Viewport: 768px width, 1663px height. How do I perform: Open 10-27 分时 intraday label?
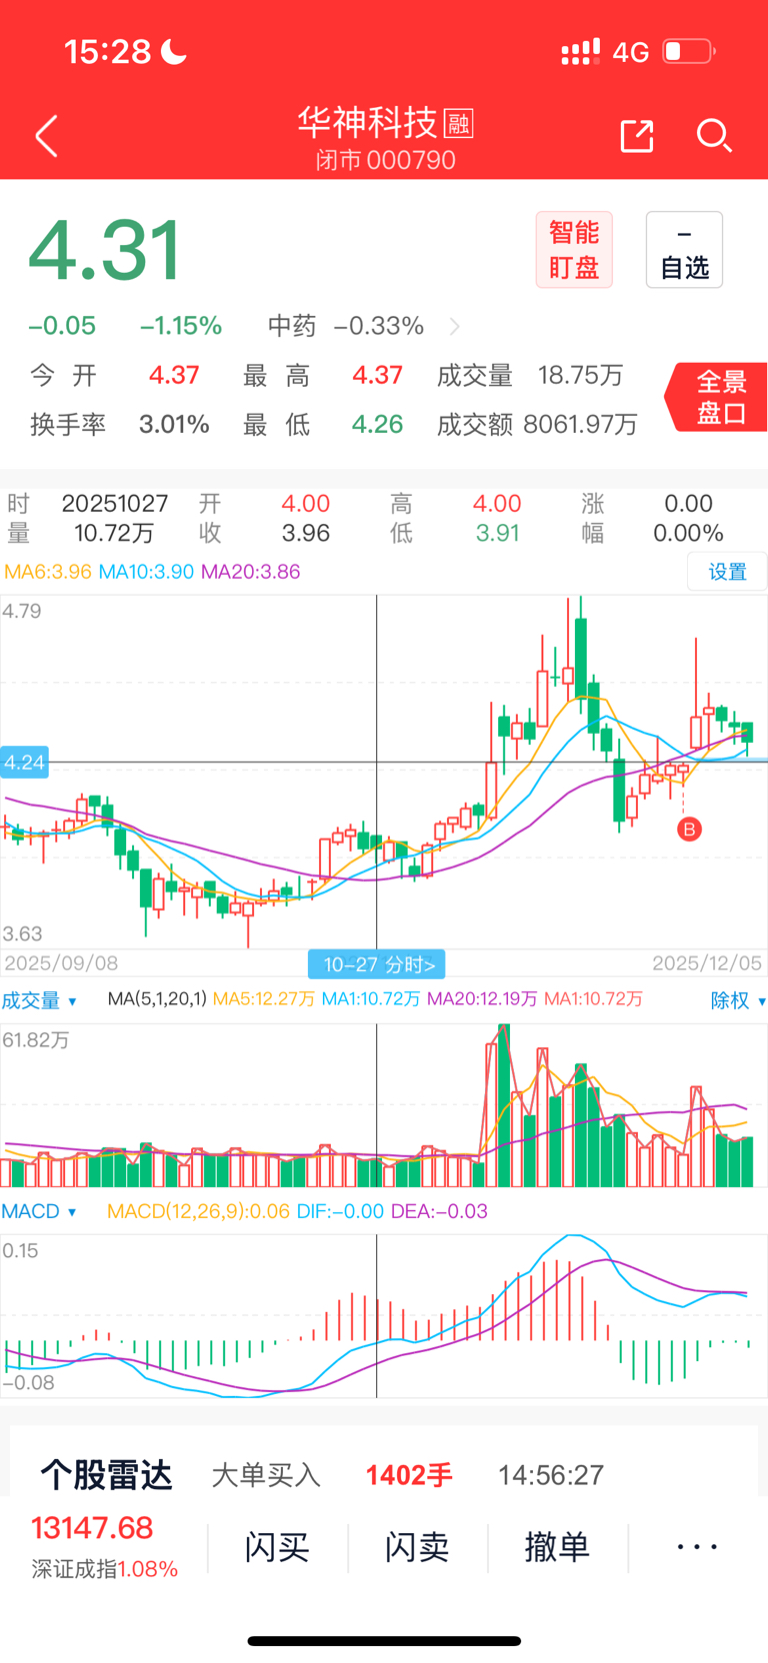pyautogui.click(x=377, y=964)
